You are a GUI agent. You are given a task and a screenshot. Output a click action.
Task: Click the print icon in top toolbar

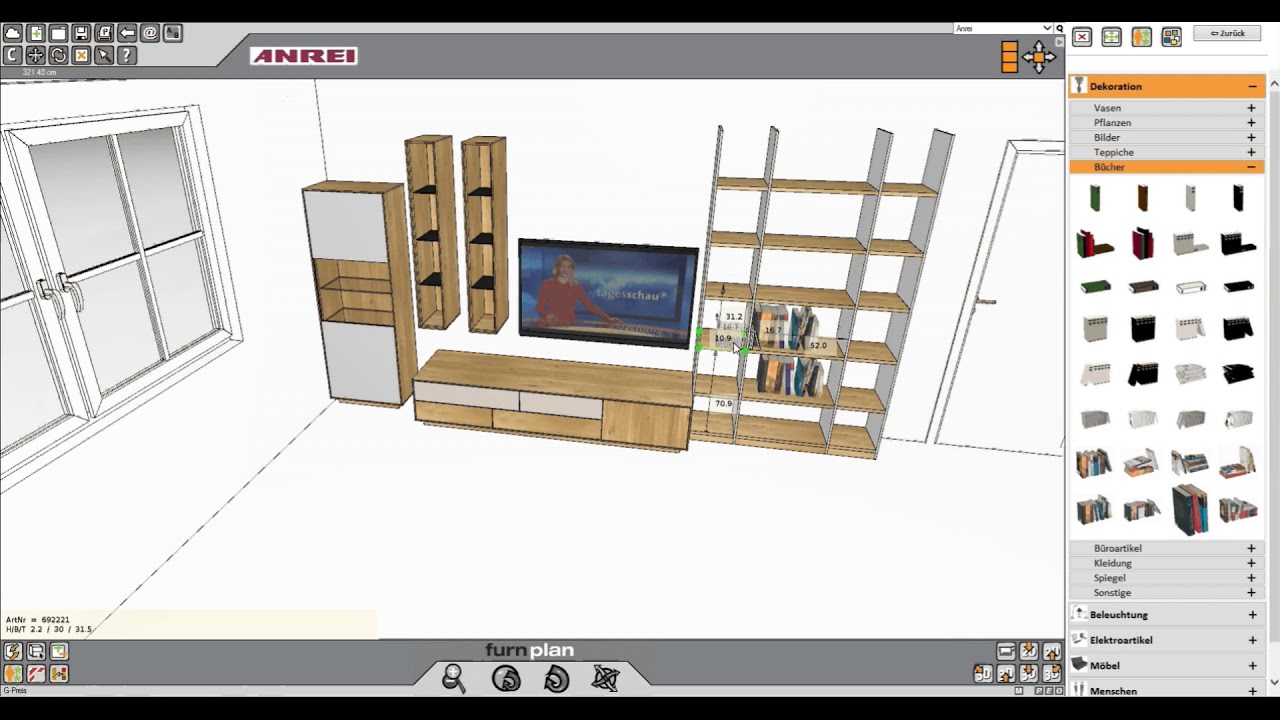pyautogui.click(x=104, y=33)
